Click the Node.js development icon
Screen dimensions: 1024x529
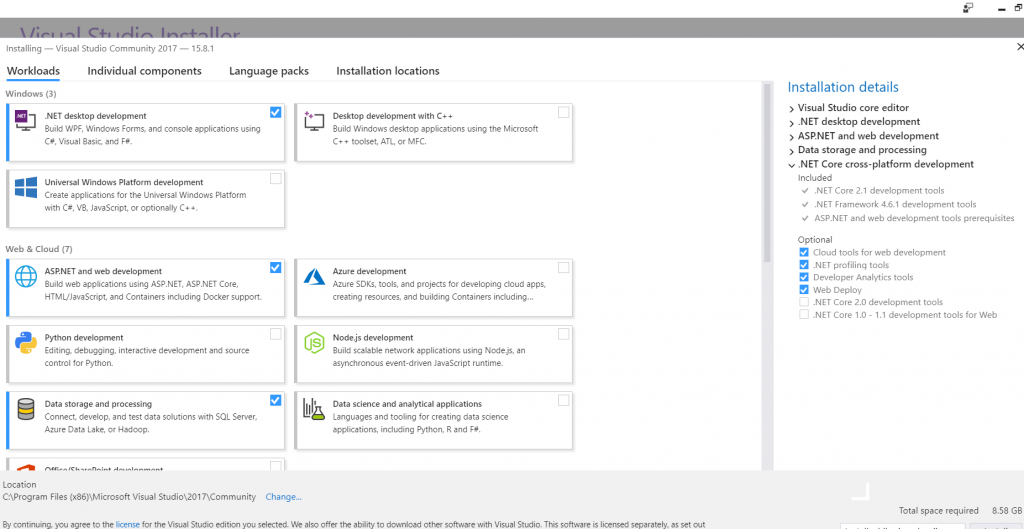pyautogui.click(x=314, y=343)
